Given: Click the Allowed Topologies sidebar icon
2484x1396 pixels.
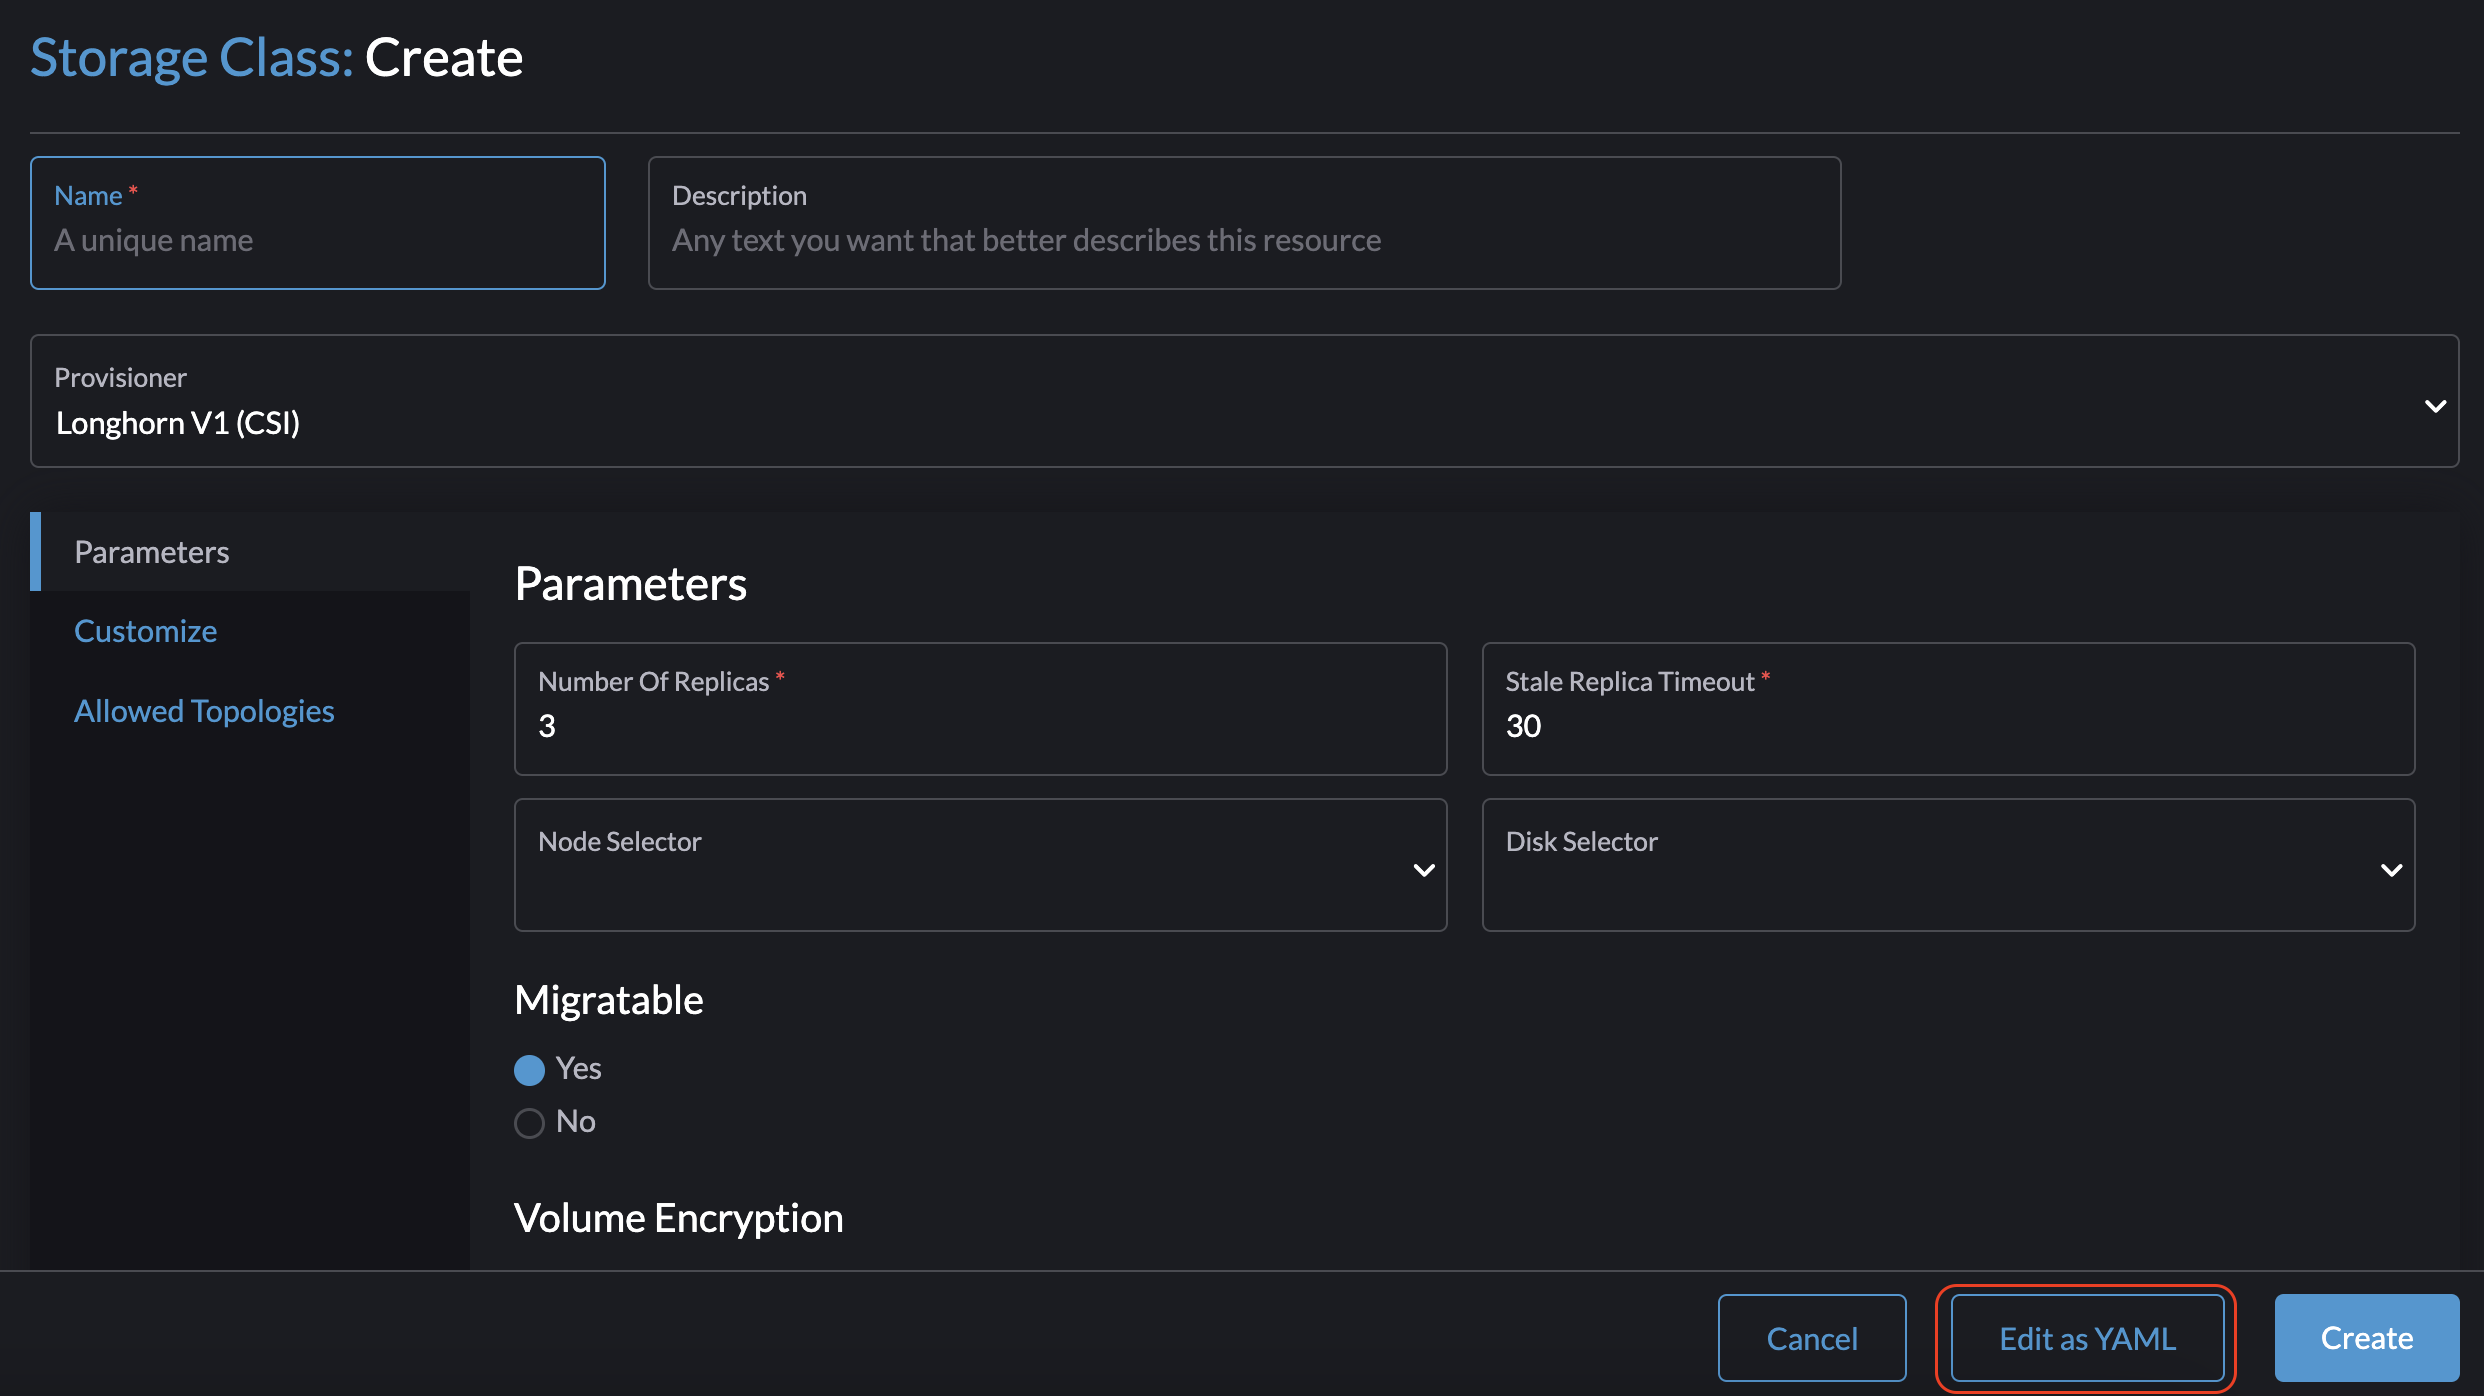Looking at the screenshot, I should 201,710.
